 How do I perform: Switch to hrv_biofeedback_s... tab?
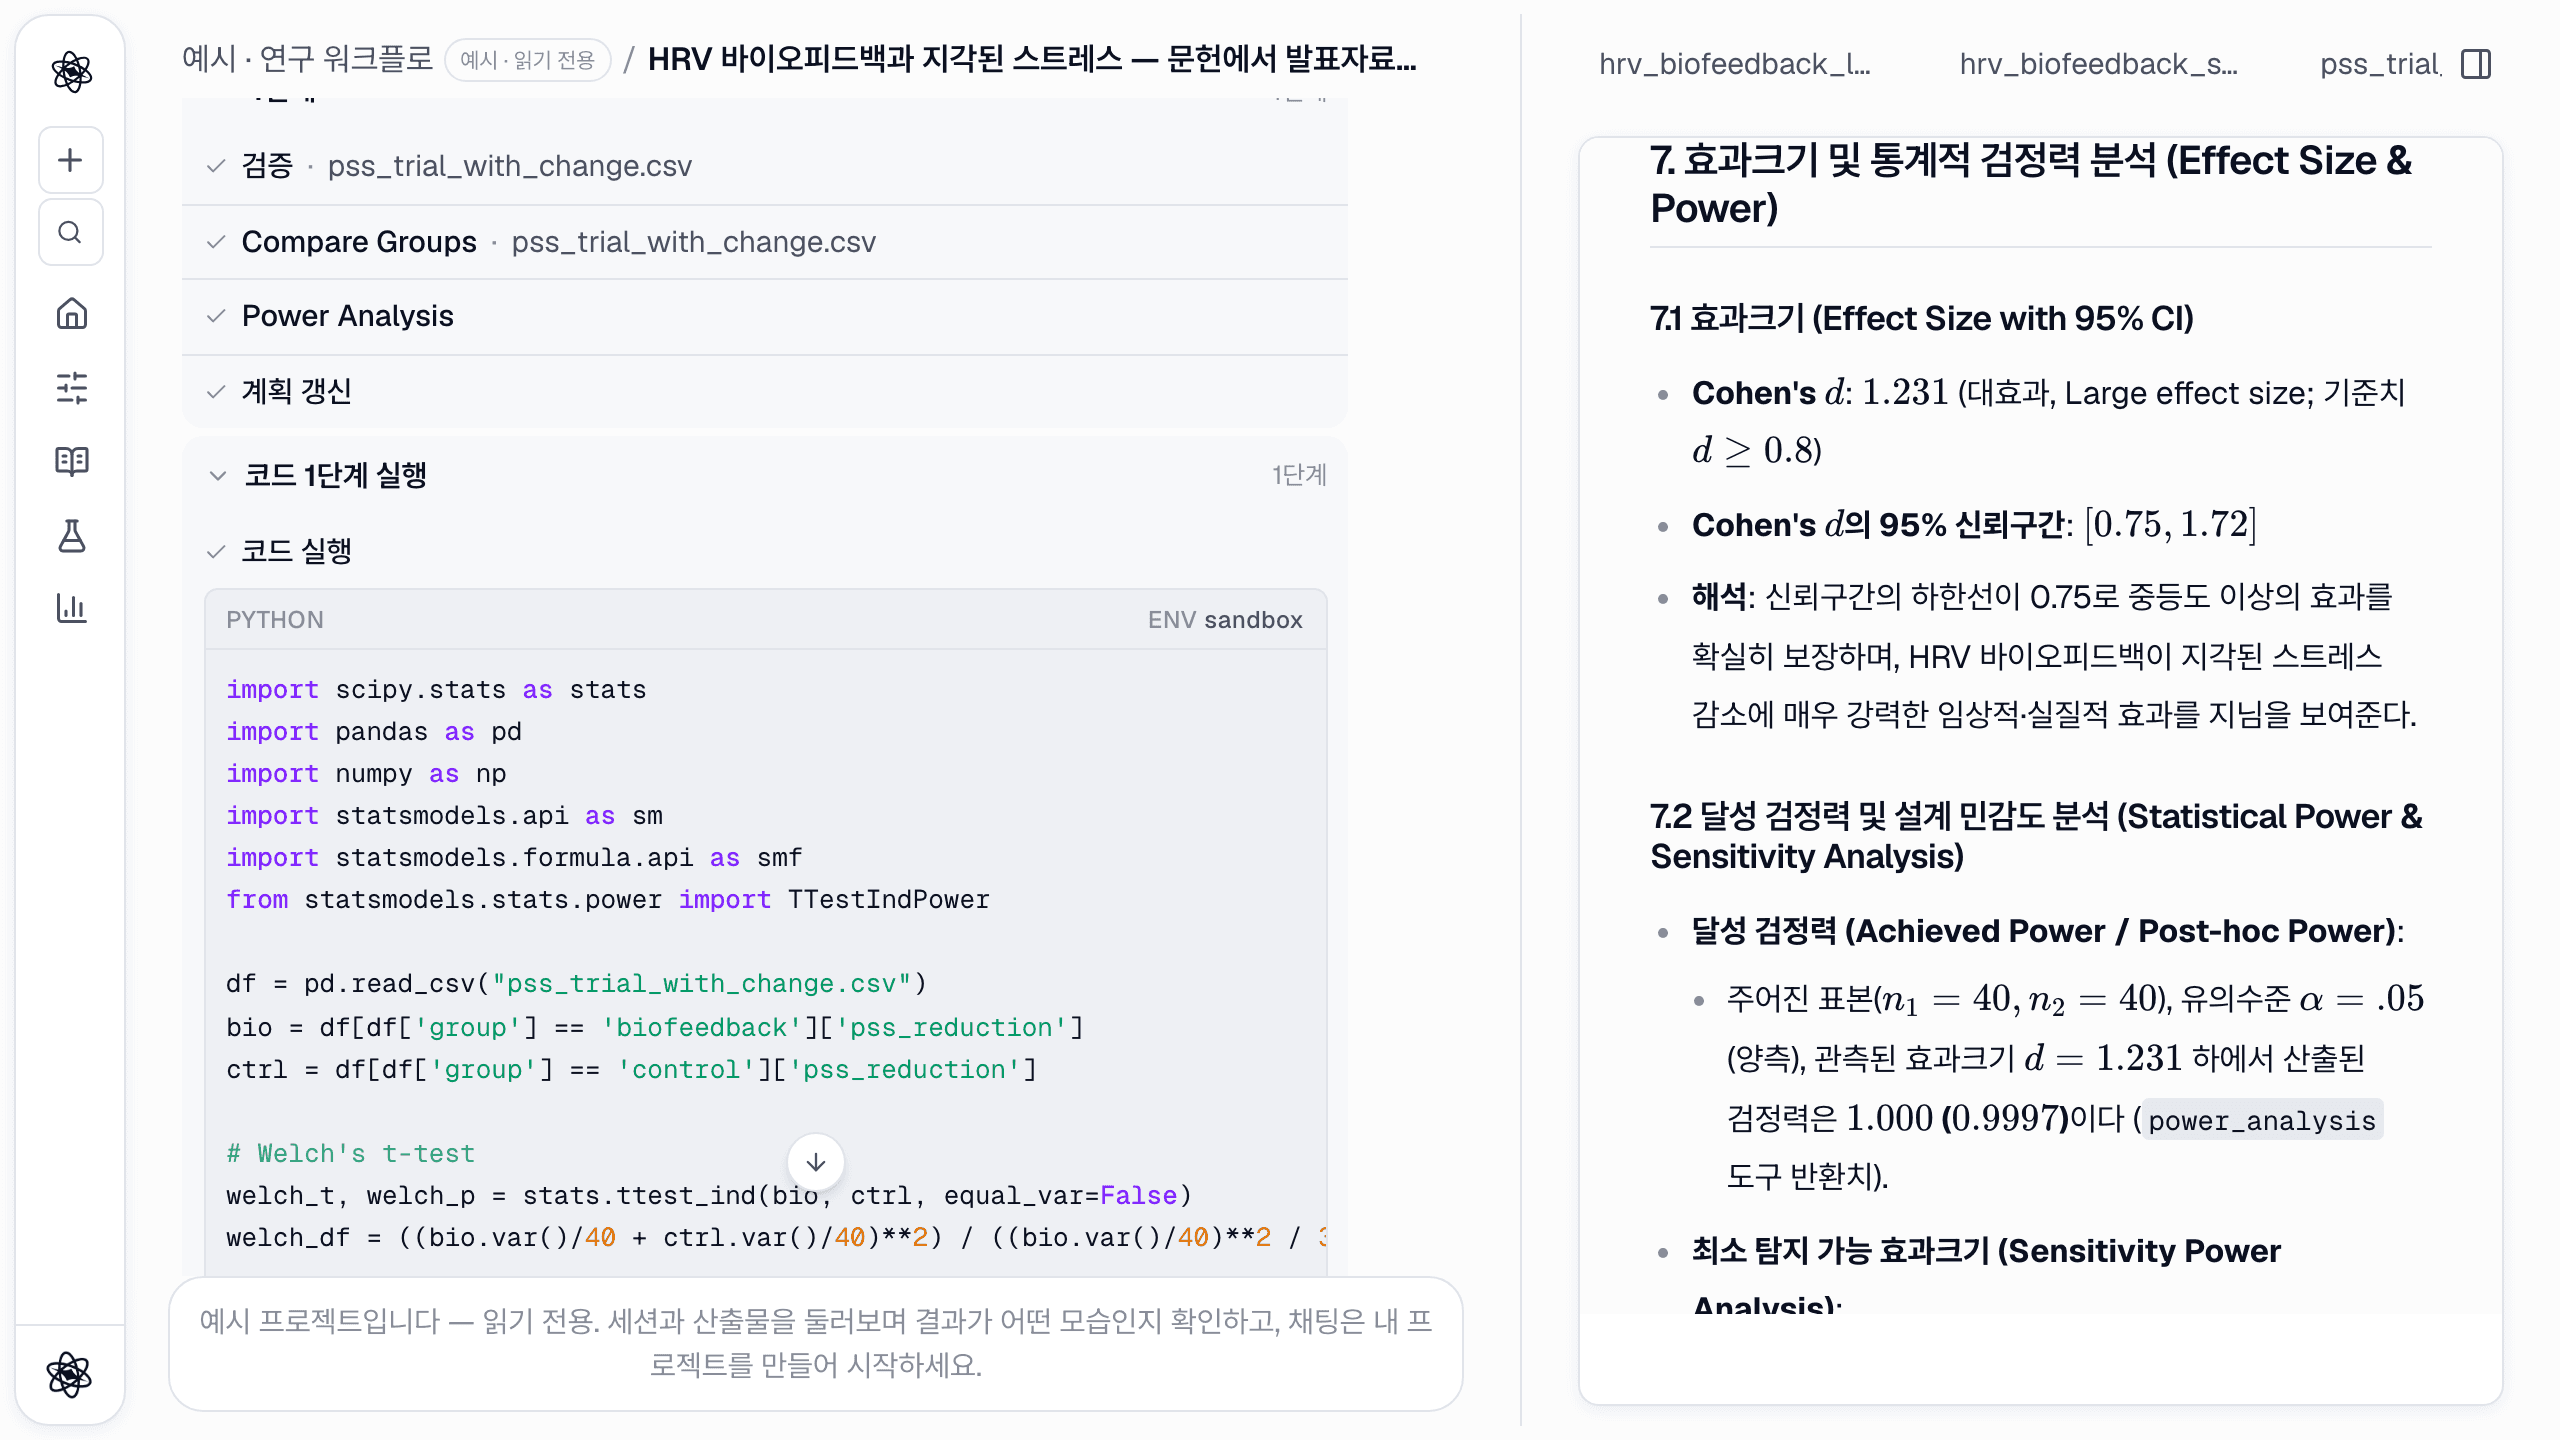pyautogui.click(x=2098, y=64)
